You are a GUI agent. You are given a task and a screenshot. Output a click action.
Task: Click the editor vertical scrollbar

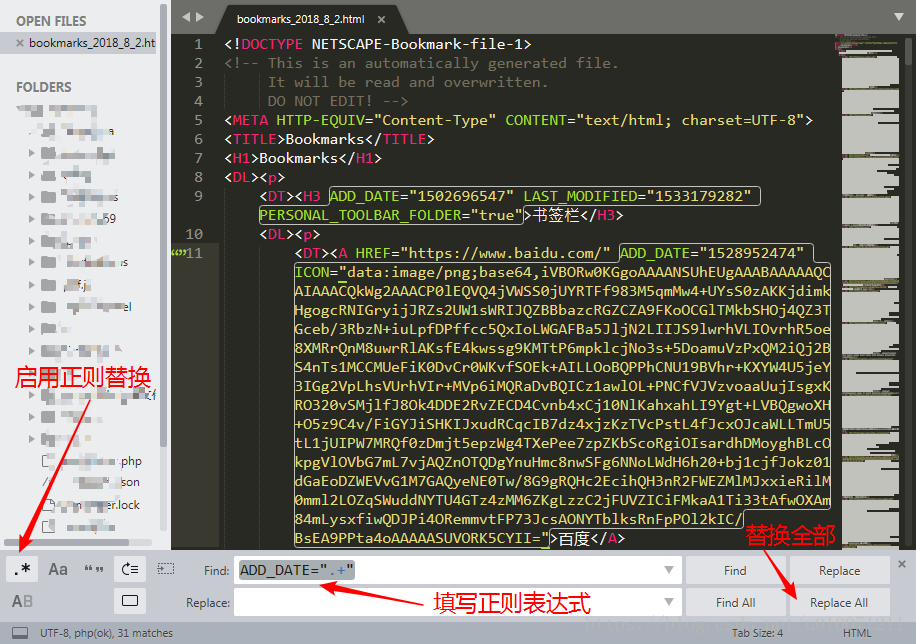tap(908, 53)
